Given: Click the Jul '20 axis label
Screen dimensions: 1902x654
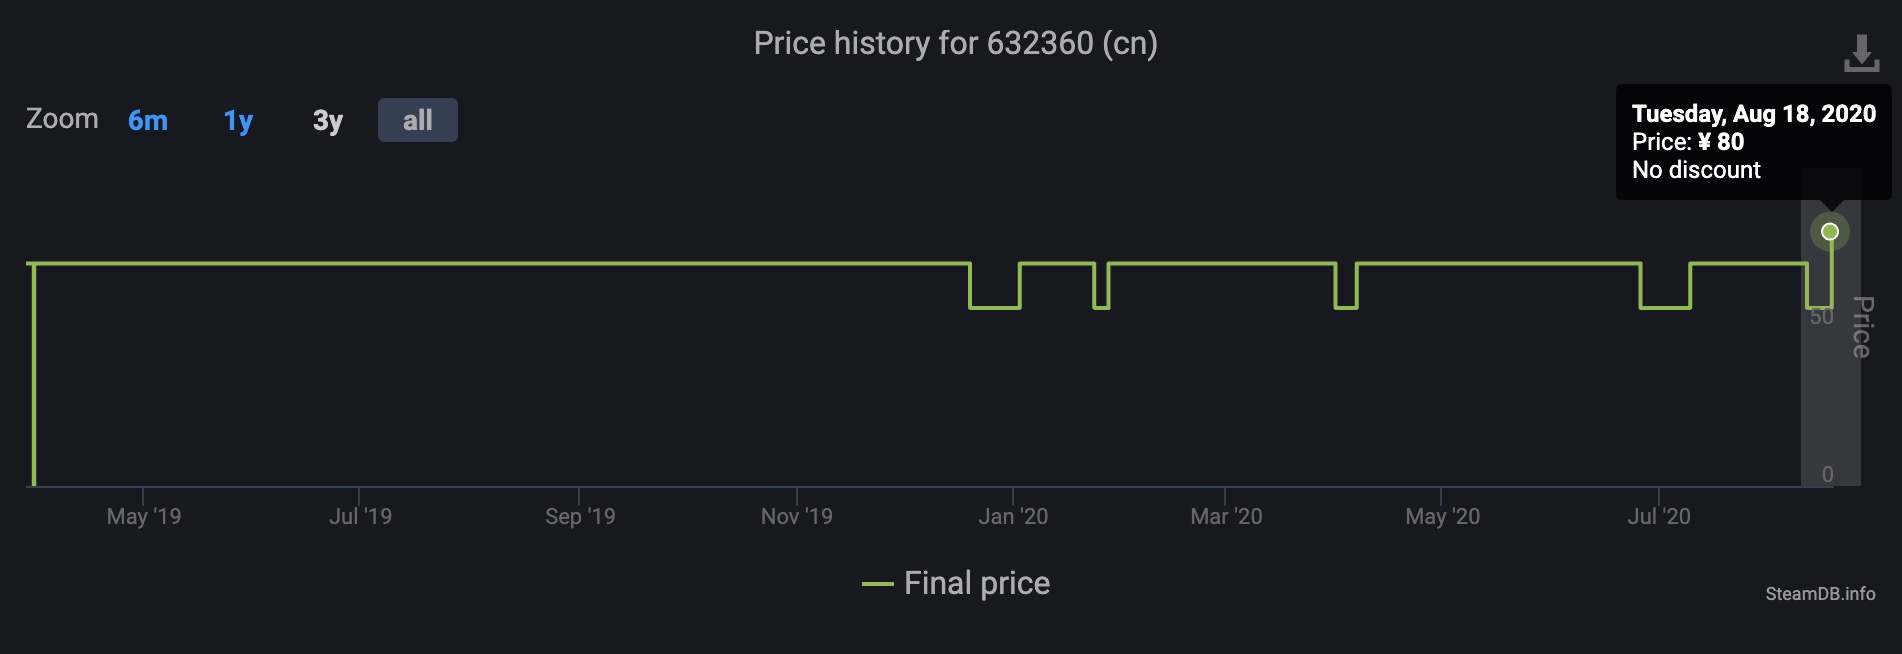Looking at the screenshot, I should tap(1659, 516).
